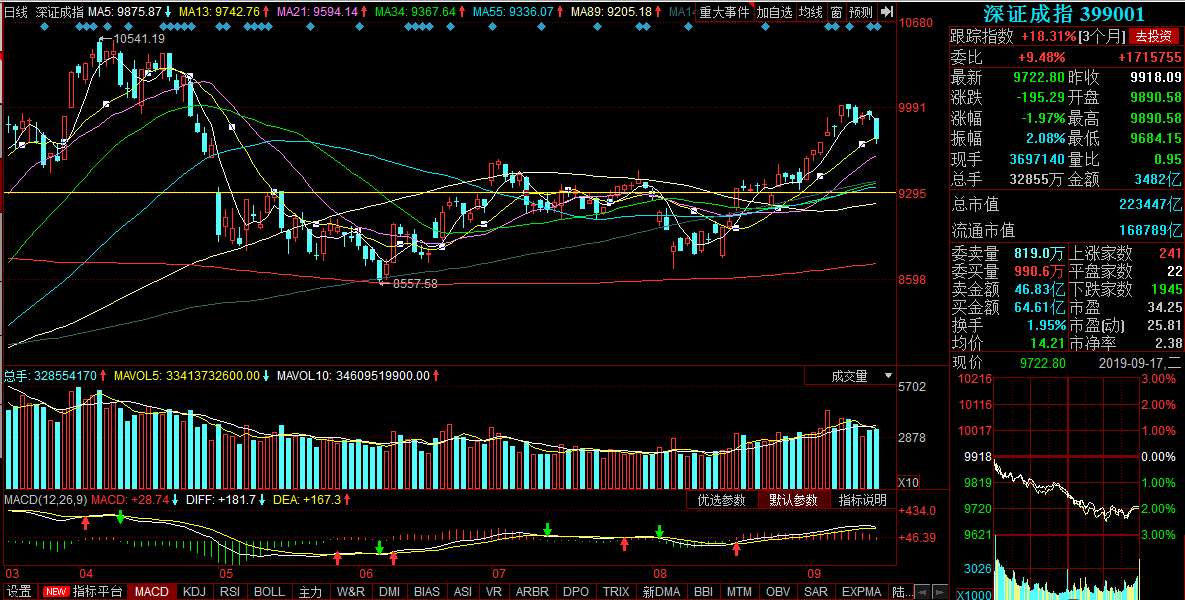Switch to the MTM indicator tab

pos(739,592)
